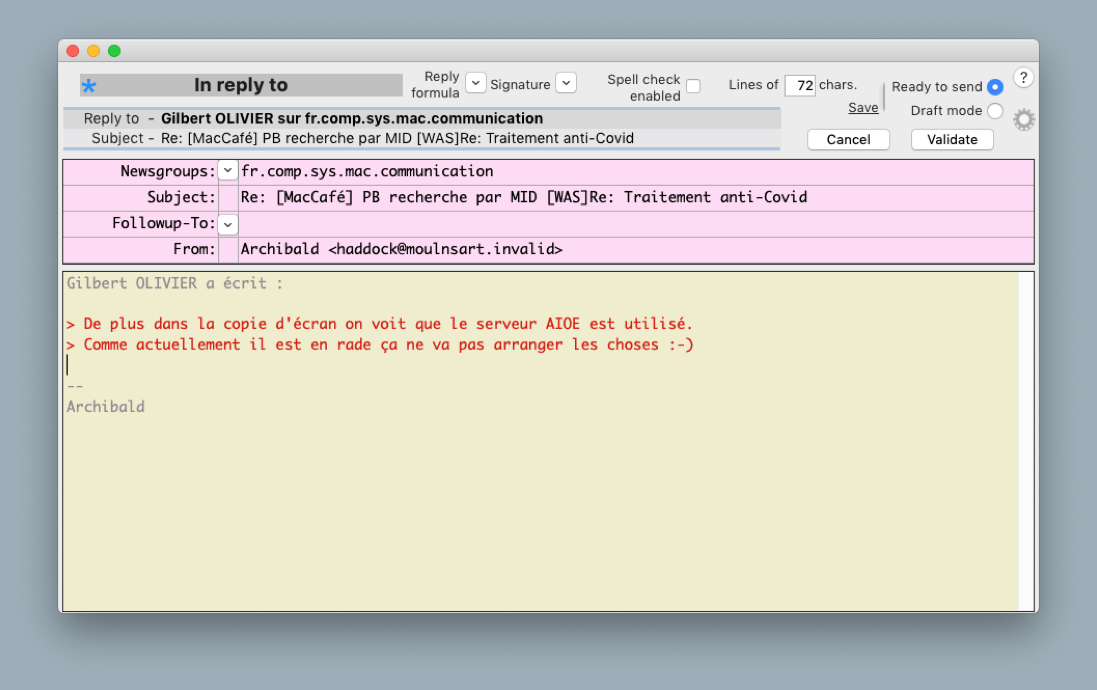Click the empty line below the quoted text
The height and width of the screenshot is (690, 1097).
click(400, 365)
